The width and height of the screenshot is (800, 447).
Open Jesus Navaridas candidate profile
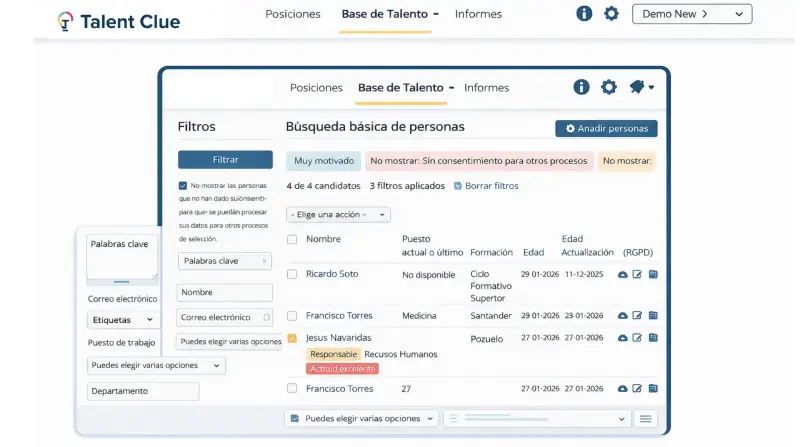[x=338, y=338]
